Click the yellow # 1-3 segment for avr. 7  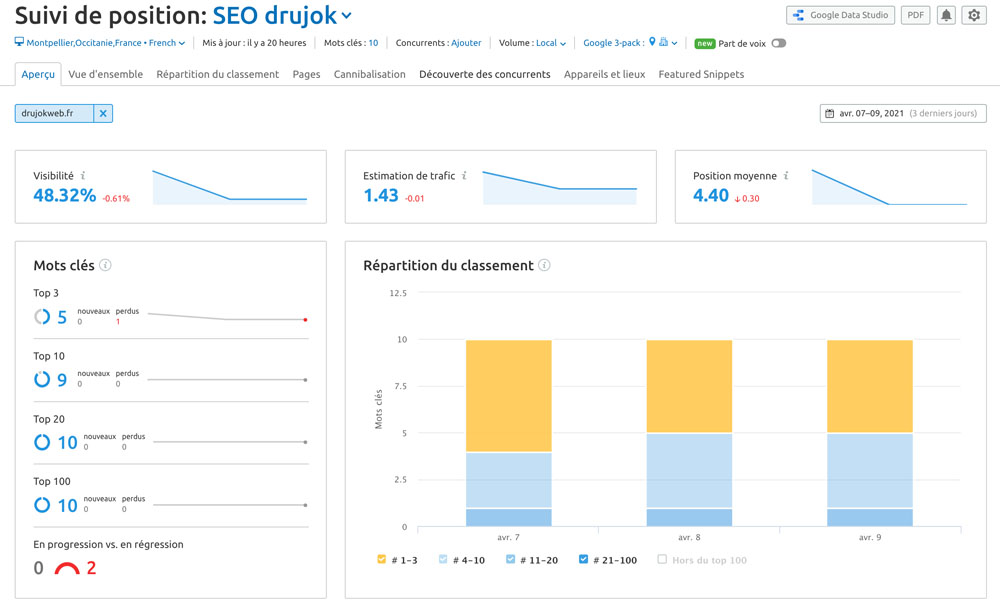pos(508,396)
